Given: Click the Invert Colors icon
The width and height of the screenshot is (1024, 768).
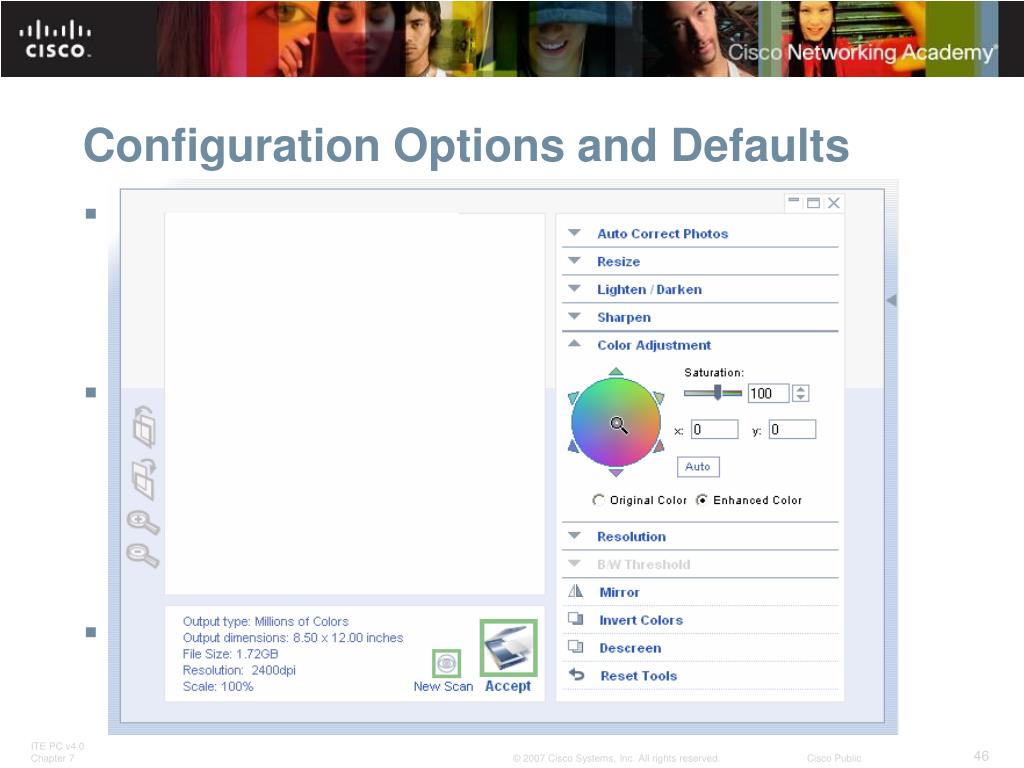Looking at the screenshot, I should pos(575,618).
